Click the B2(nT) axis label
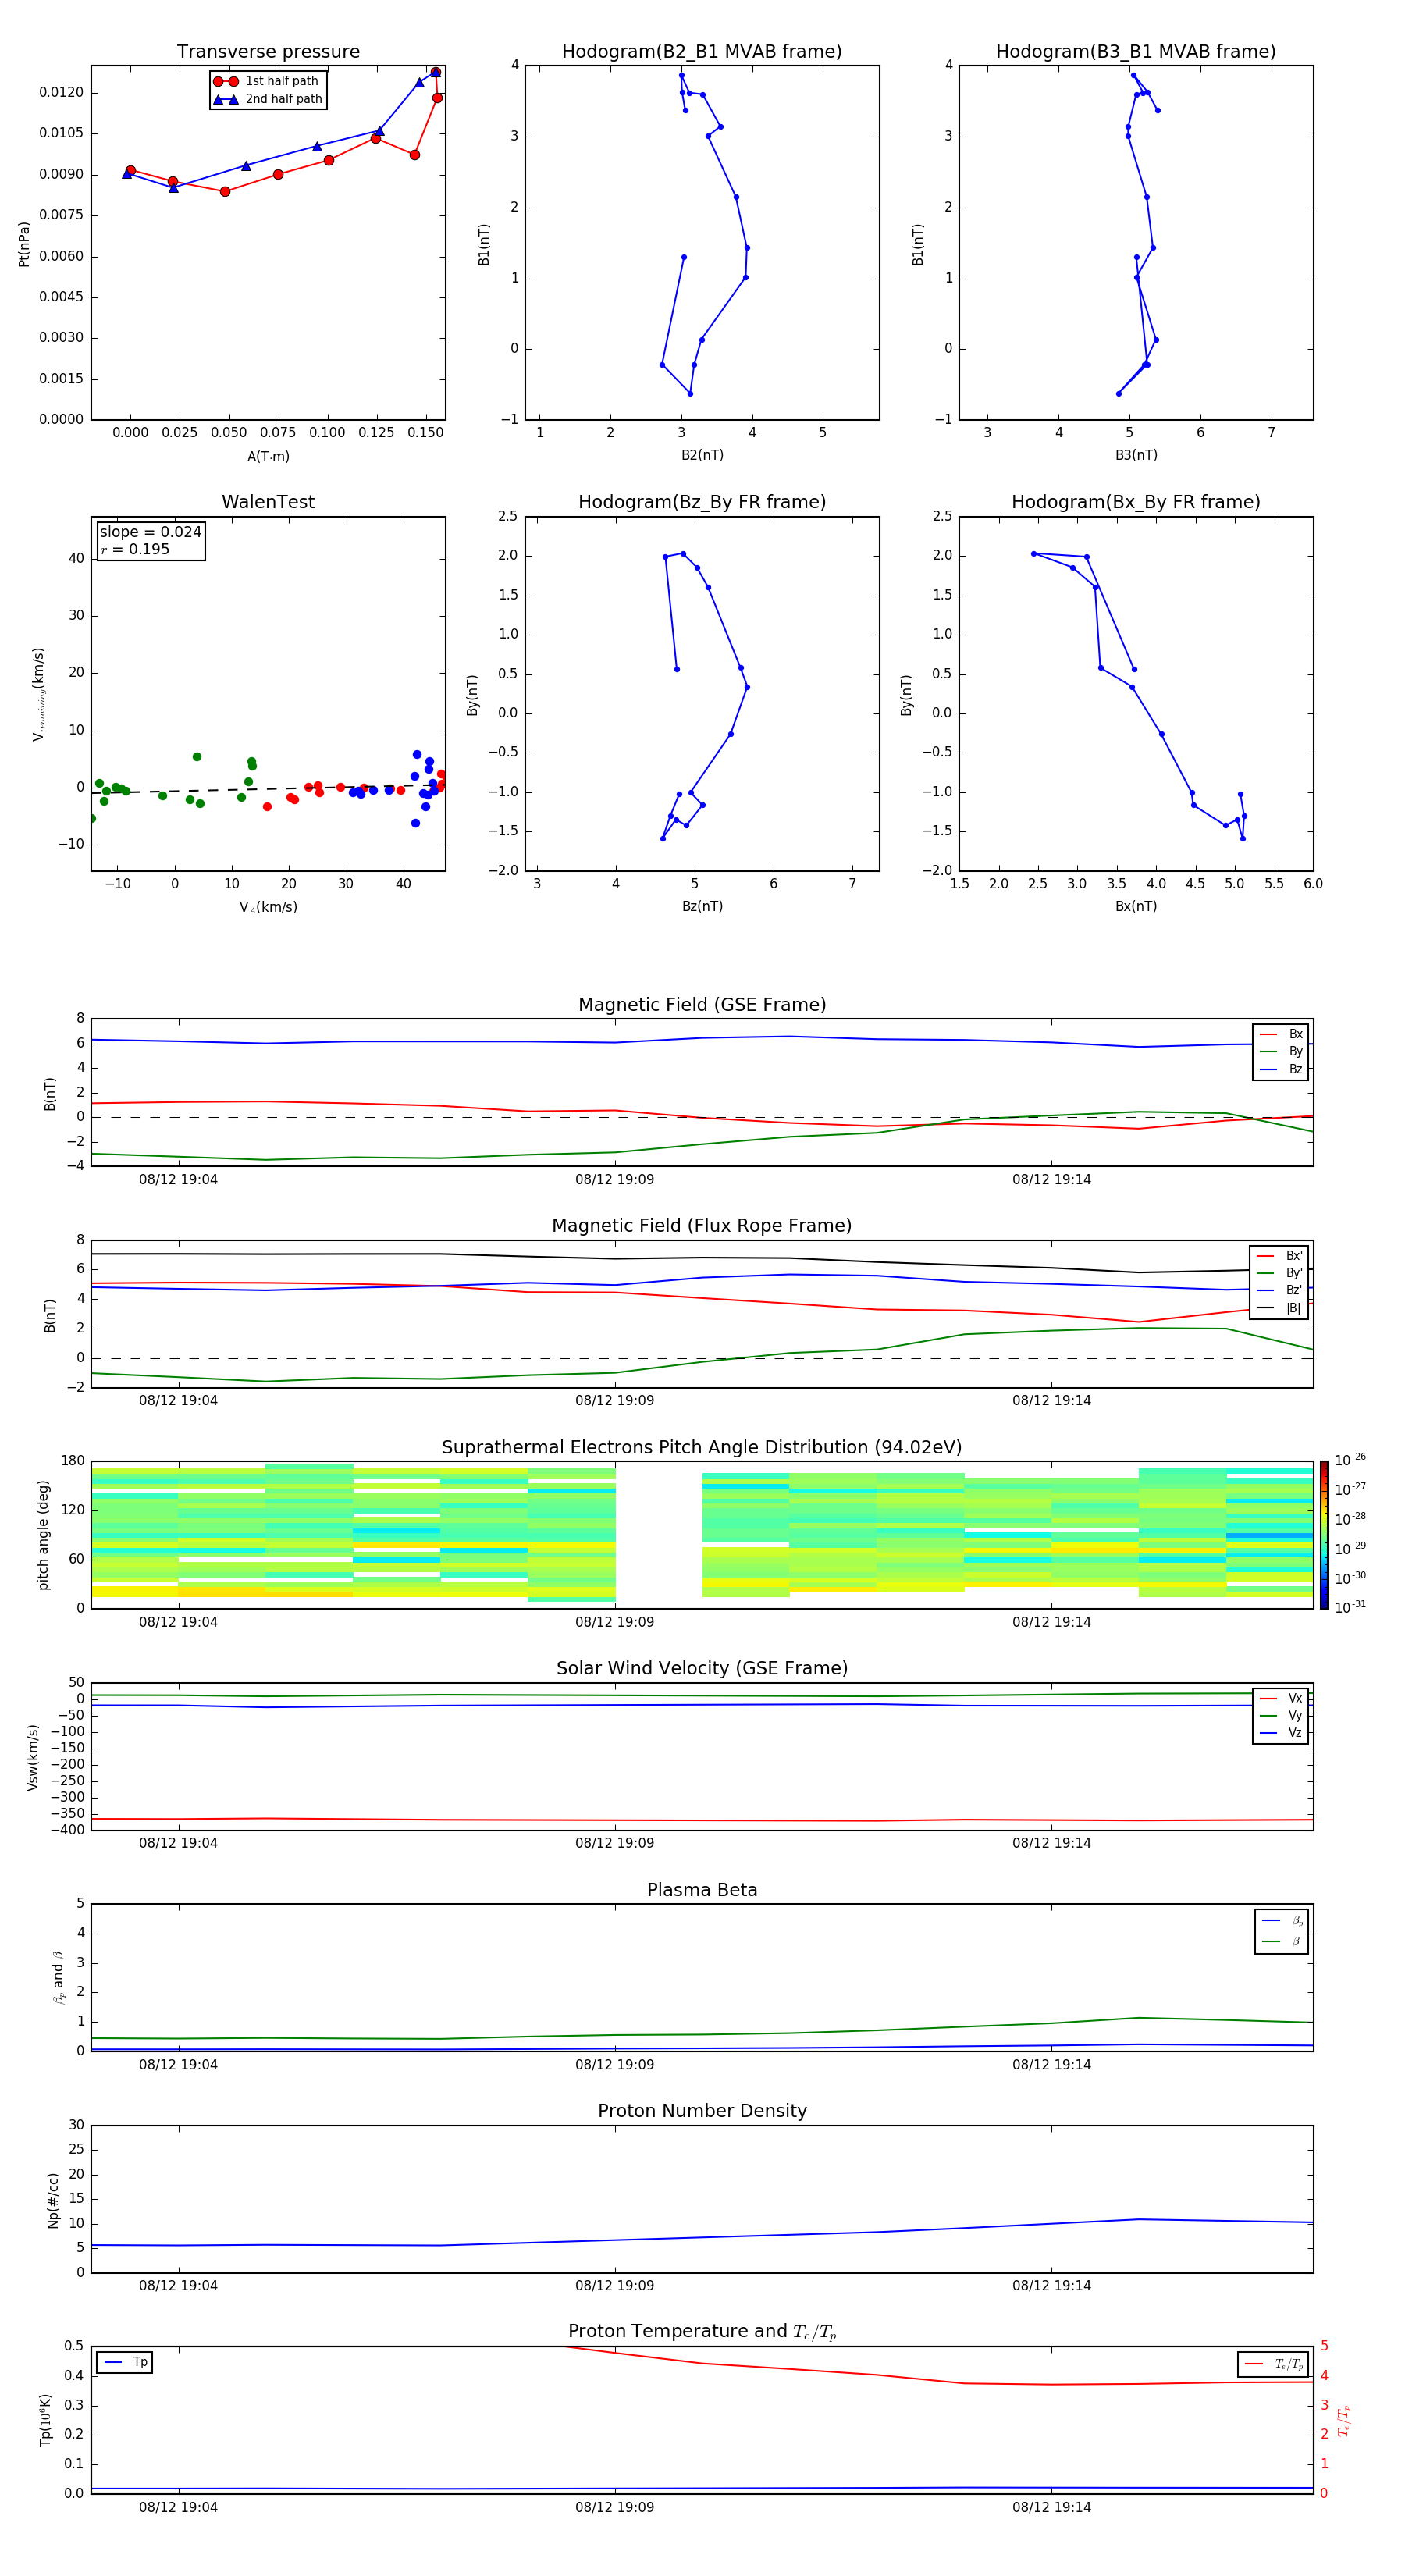This screenshot has width=1405, height=2576. [x=702, y=455]
